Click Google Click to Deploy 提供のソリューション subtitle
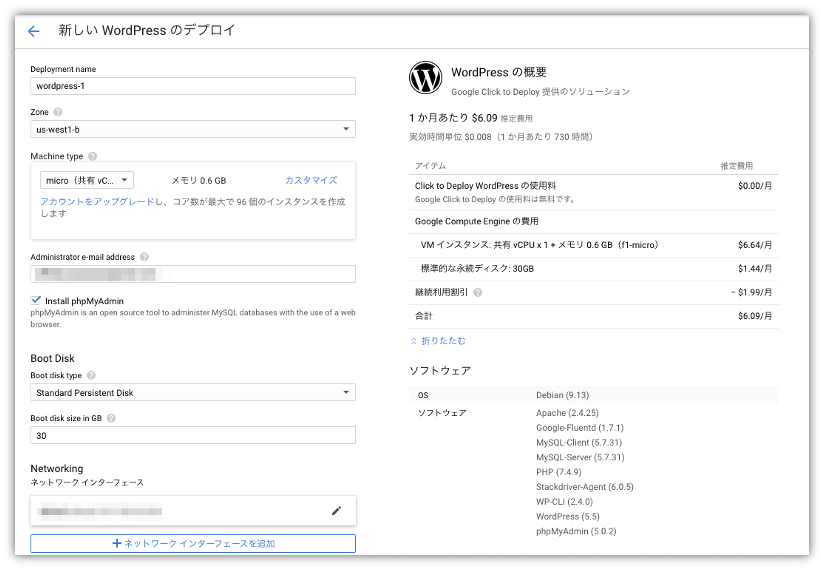Screen dimensions: 824x570 click(540, 91)
